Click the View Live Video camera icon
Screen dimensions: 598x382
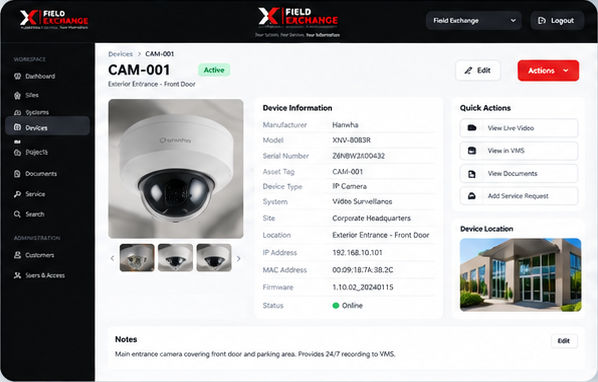click(472, 128)
